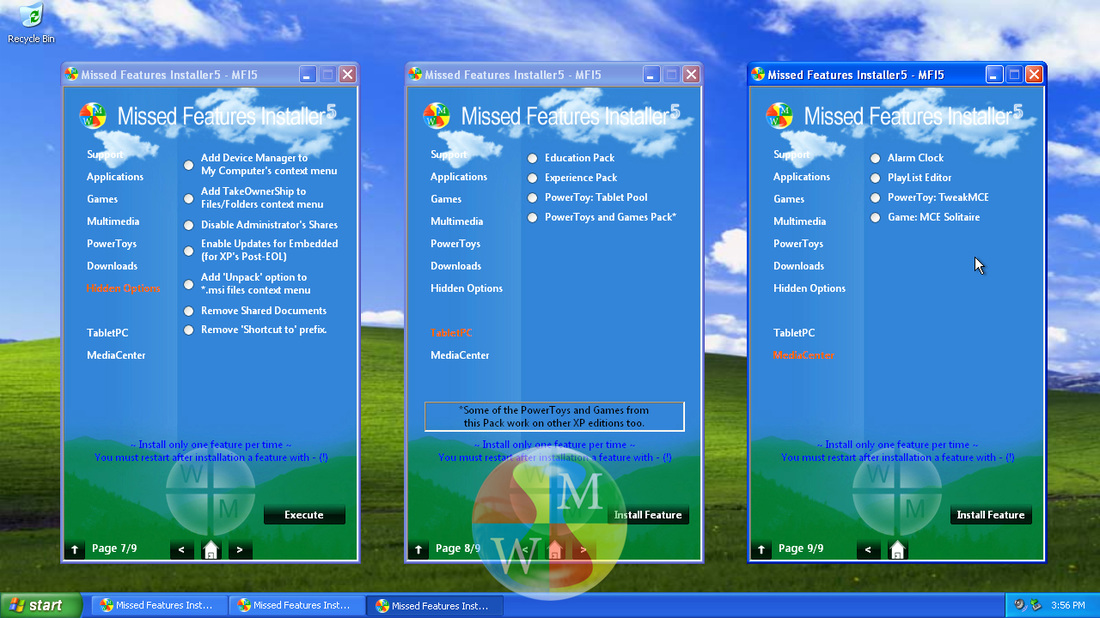Click the 'Page 9/9' page indicator text
This screenshot has height=618, width=1100.
pyautogui.click(x=800, y=549)
